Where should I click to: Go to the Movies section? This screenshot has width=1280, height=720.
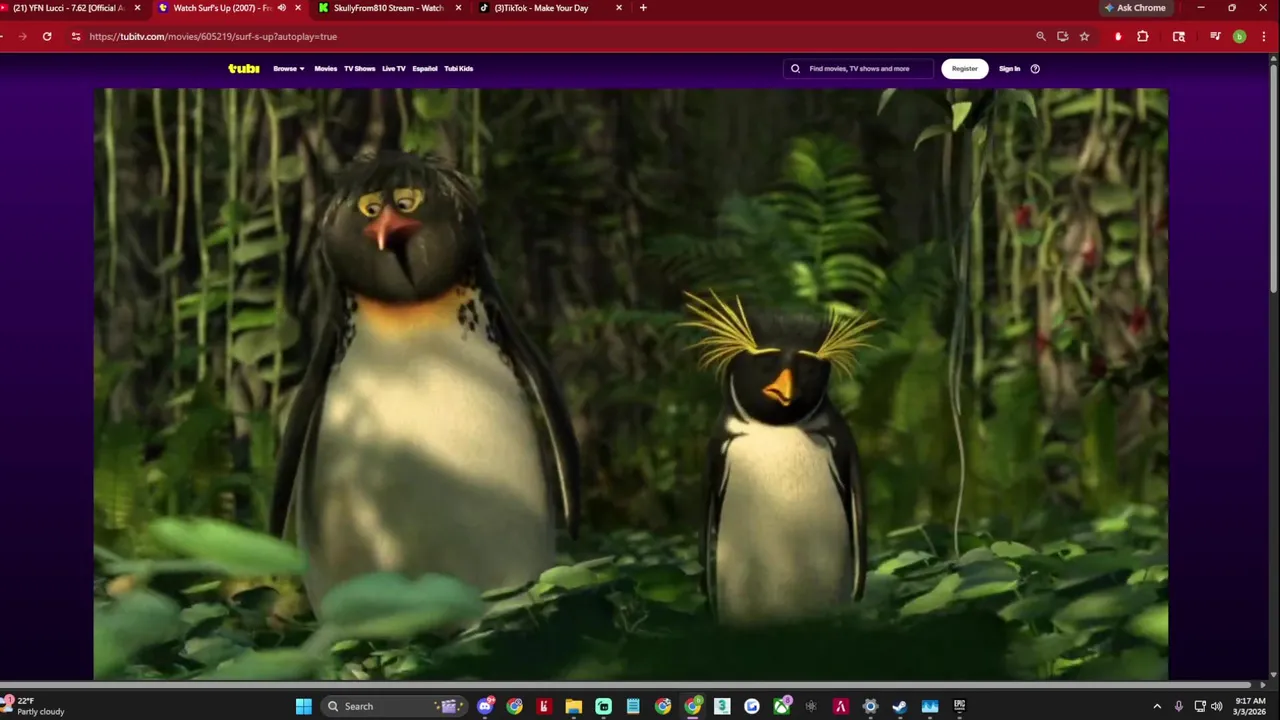[x=326, y=69]
